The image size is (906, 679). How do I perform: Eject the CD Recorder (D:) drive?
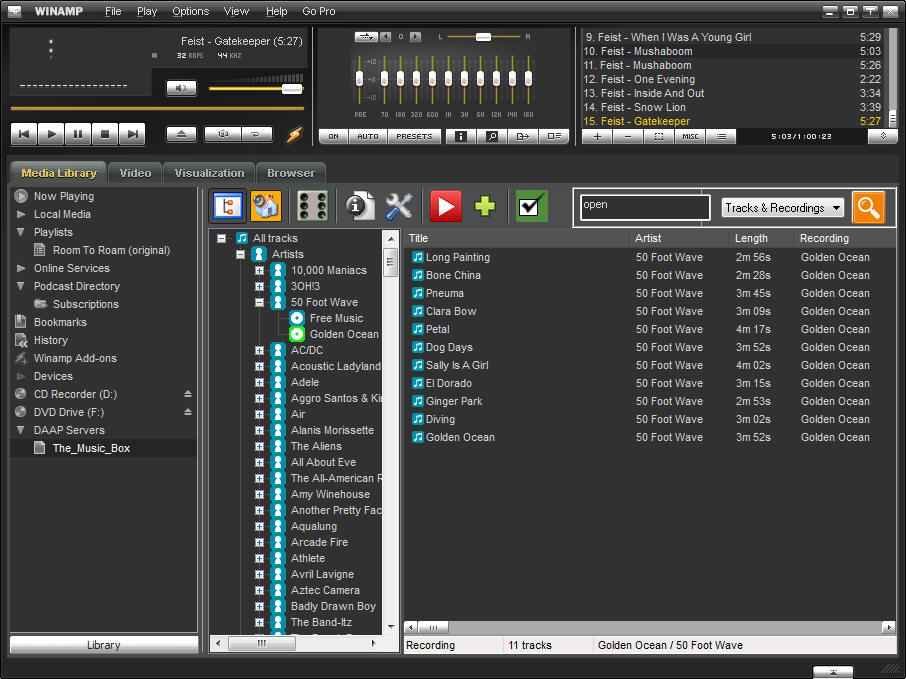[188, 394]
